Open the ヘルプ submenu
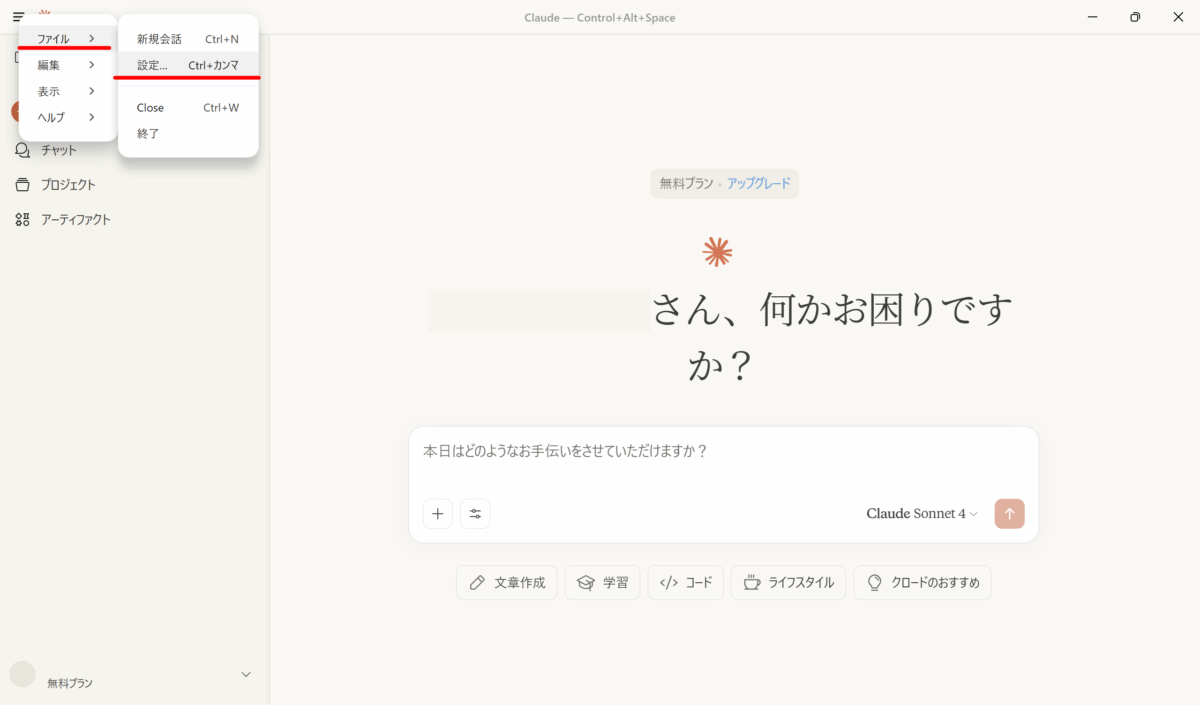1200x705 pixels. click(x=67, y=117)
